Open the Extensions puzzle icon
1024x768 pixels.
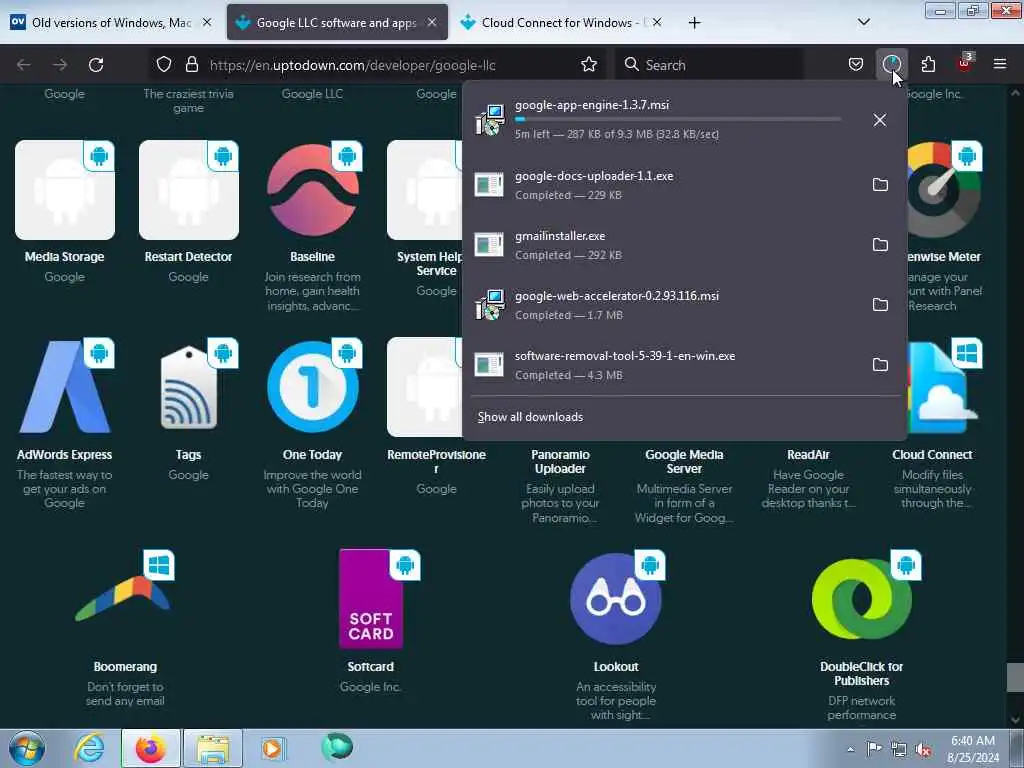(928, 65)
